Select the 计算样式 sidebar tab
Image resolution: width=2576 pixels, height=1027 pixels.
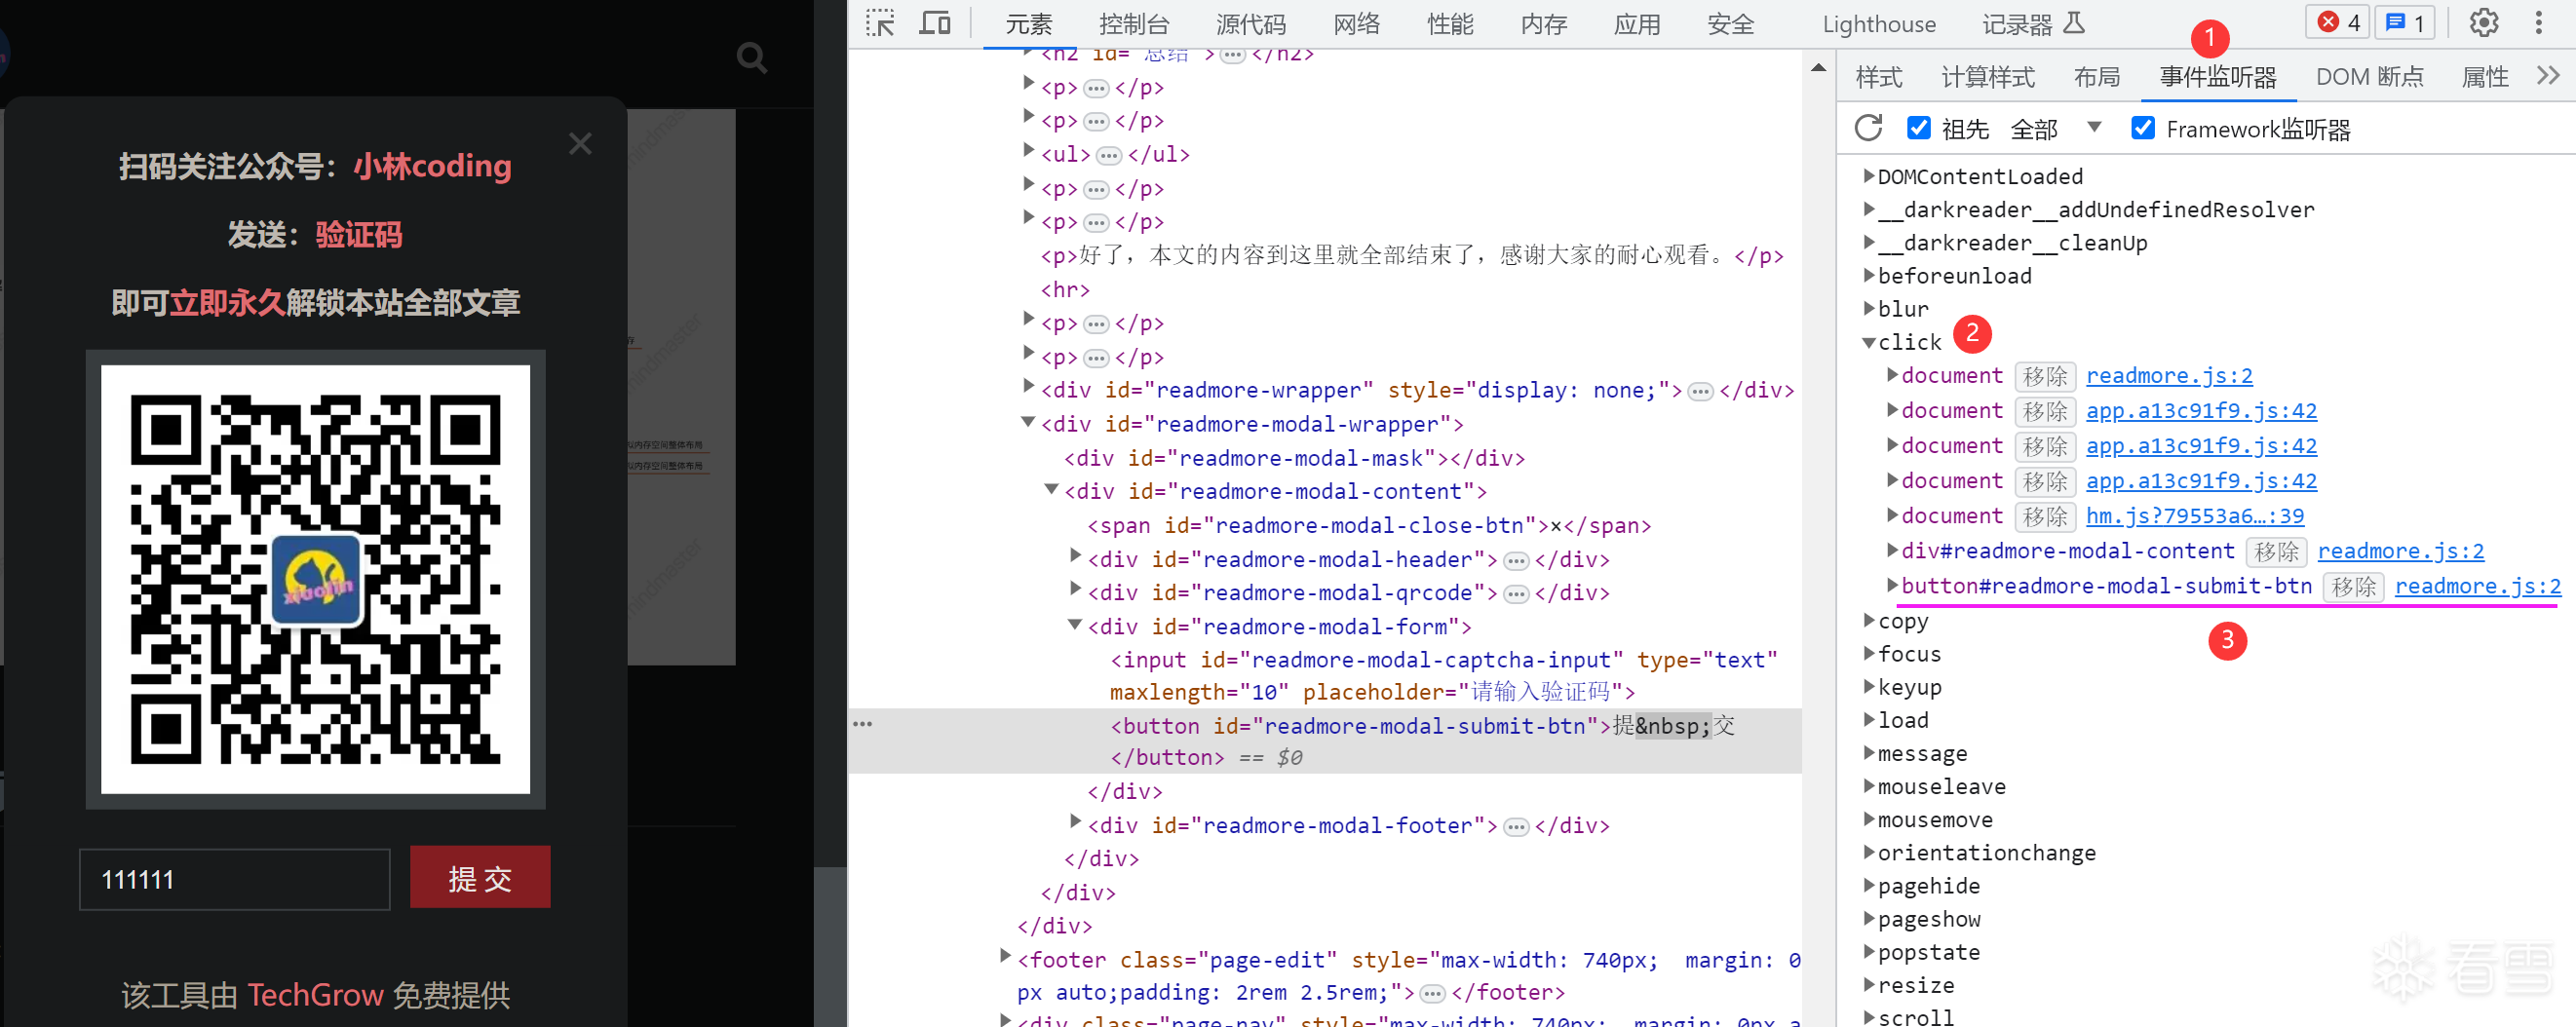pyautogui.click(x=1987, y=77)
